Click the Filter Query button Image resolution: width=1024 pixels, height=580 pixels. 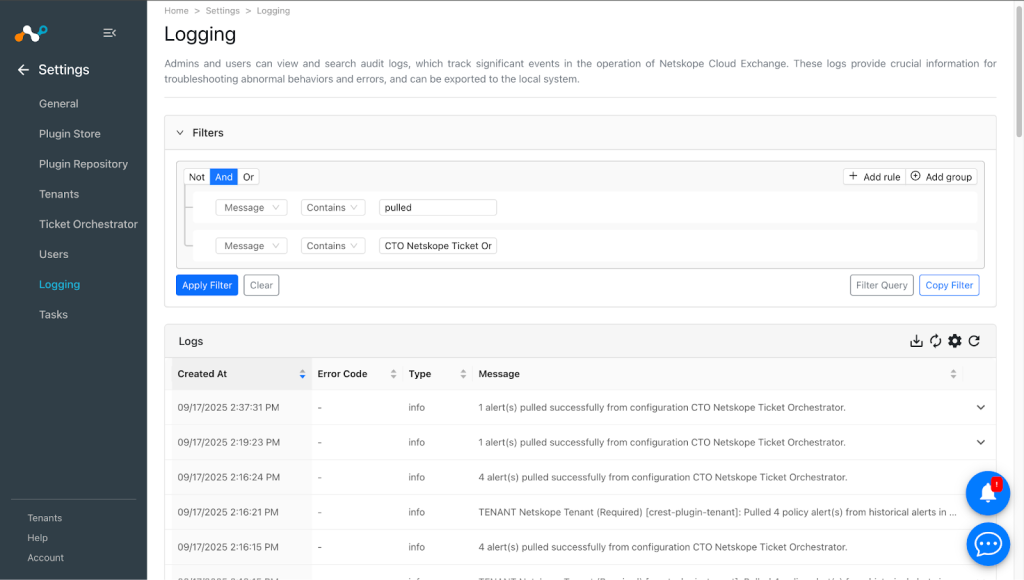pyautogui.click(x=882, y=285)
